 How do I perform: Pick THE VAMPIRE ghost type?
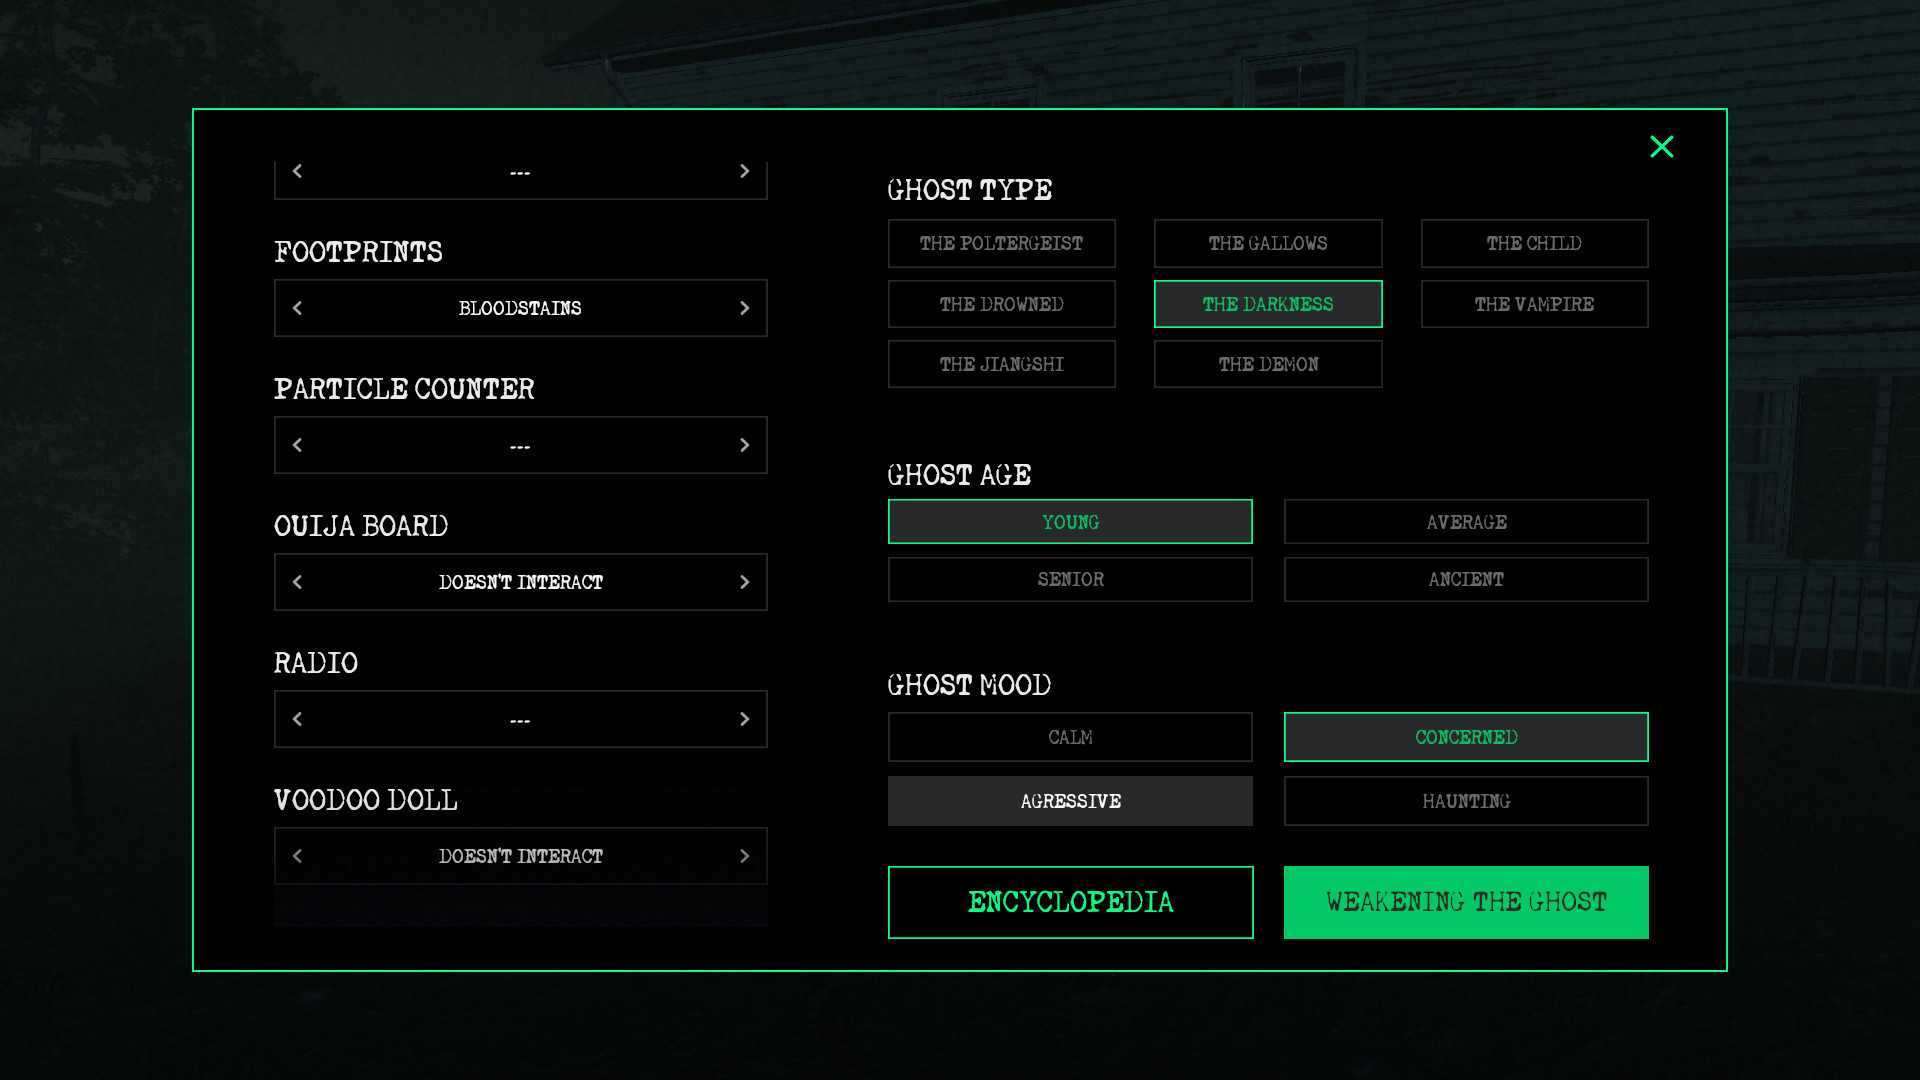[x=1534, y=304]
